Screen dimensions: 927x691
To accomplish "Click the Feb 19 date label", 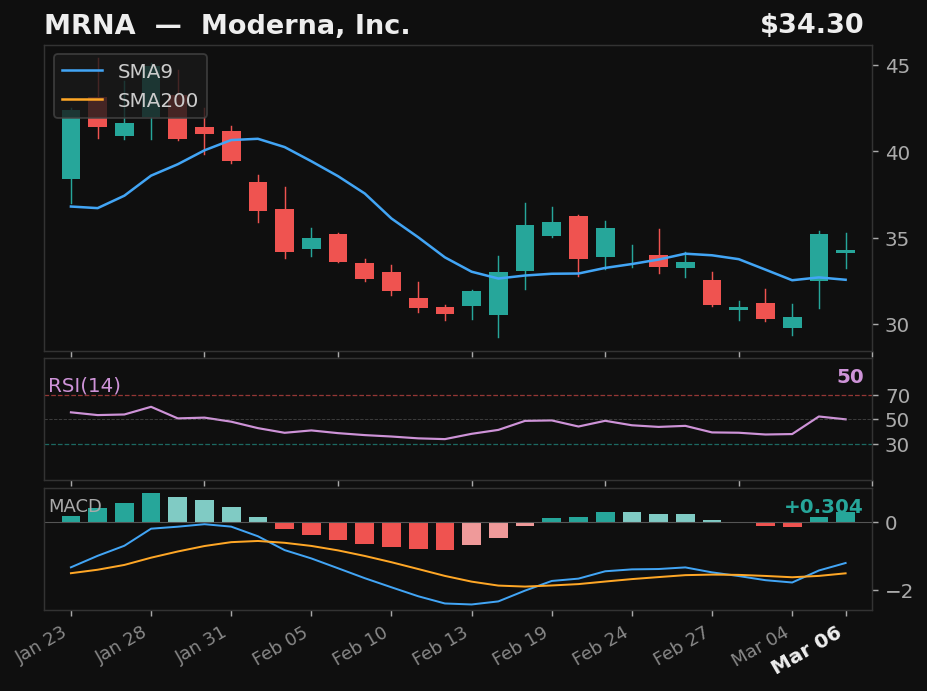I will [520, 644].
